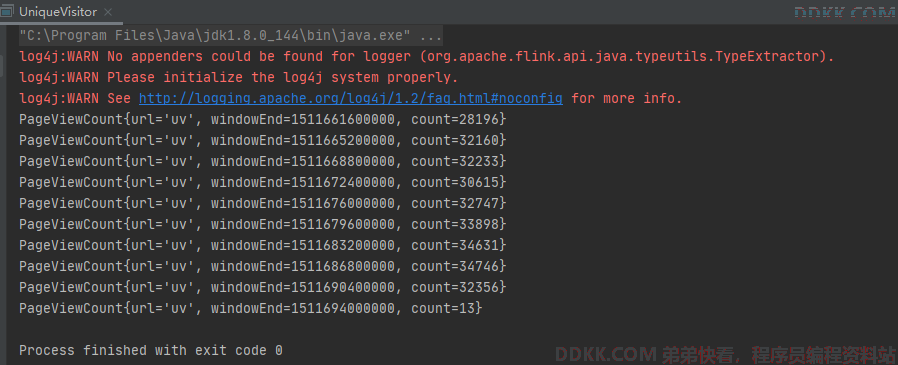Viewport: 898px width, 365px height.
Task: Click the "No appenders could be found" warning
Action: point(427,57)
